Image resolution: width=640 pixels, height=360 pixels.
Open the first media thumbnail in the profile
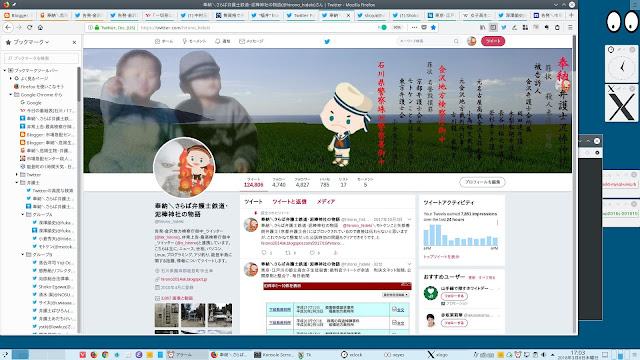tap(167, 315)
